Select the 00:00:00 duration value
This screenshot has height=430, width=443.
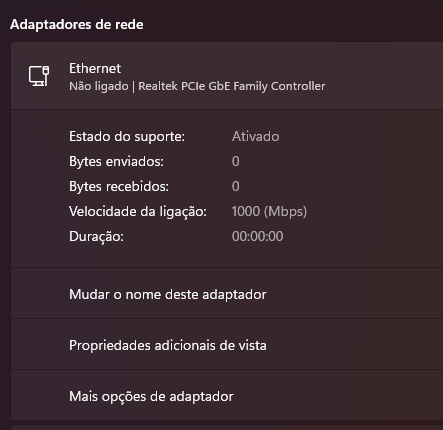pos(258,236)
